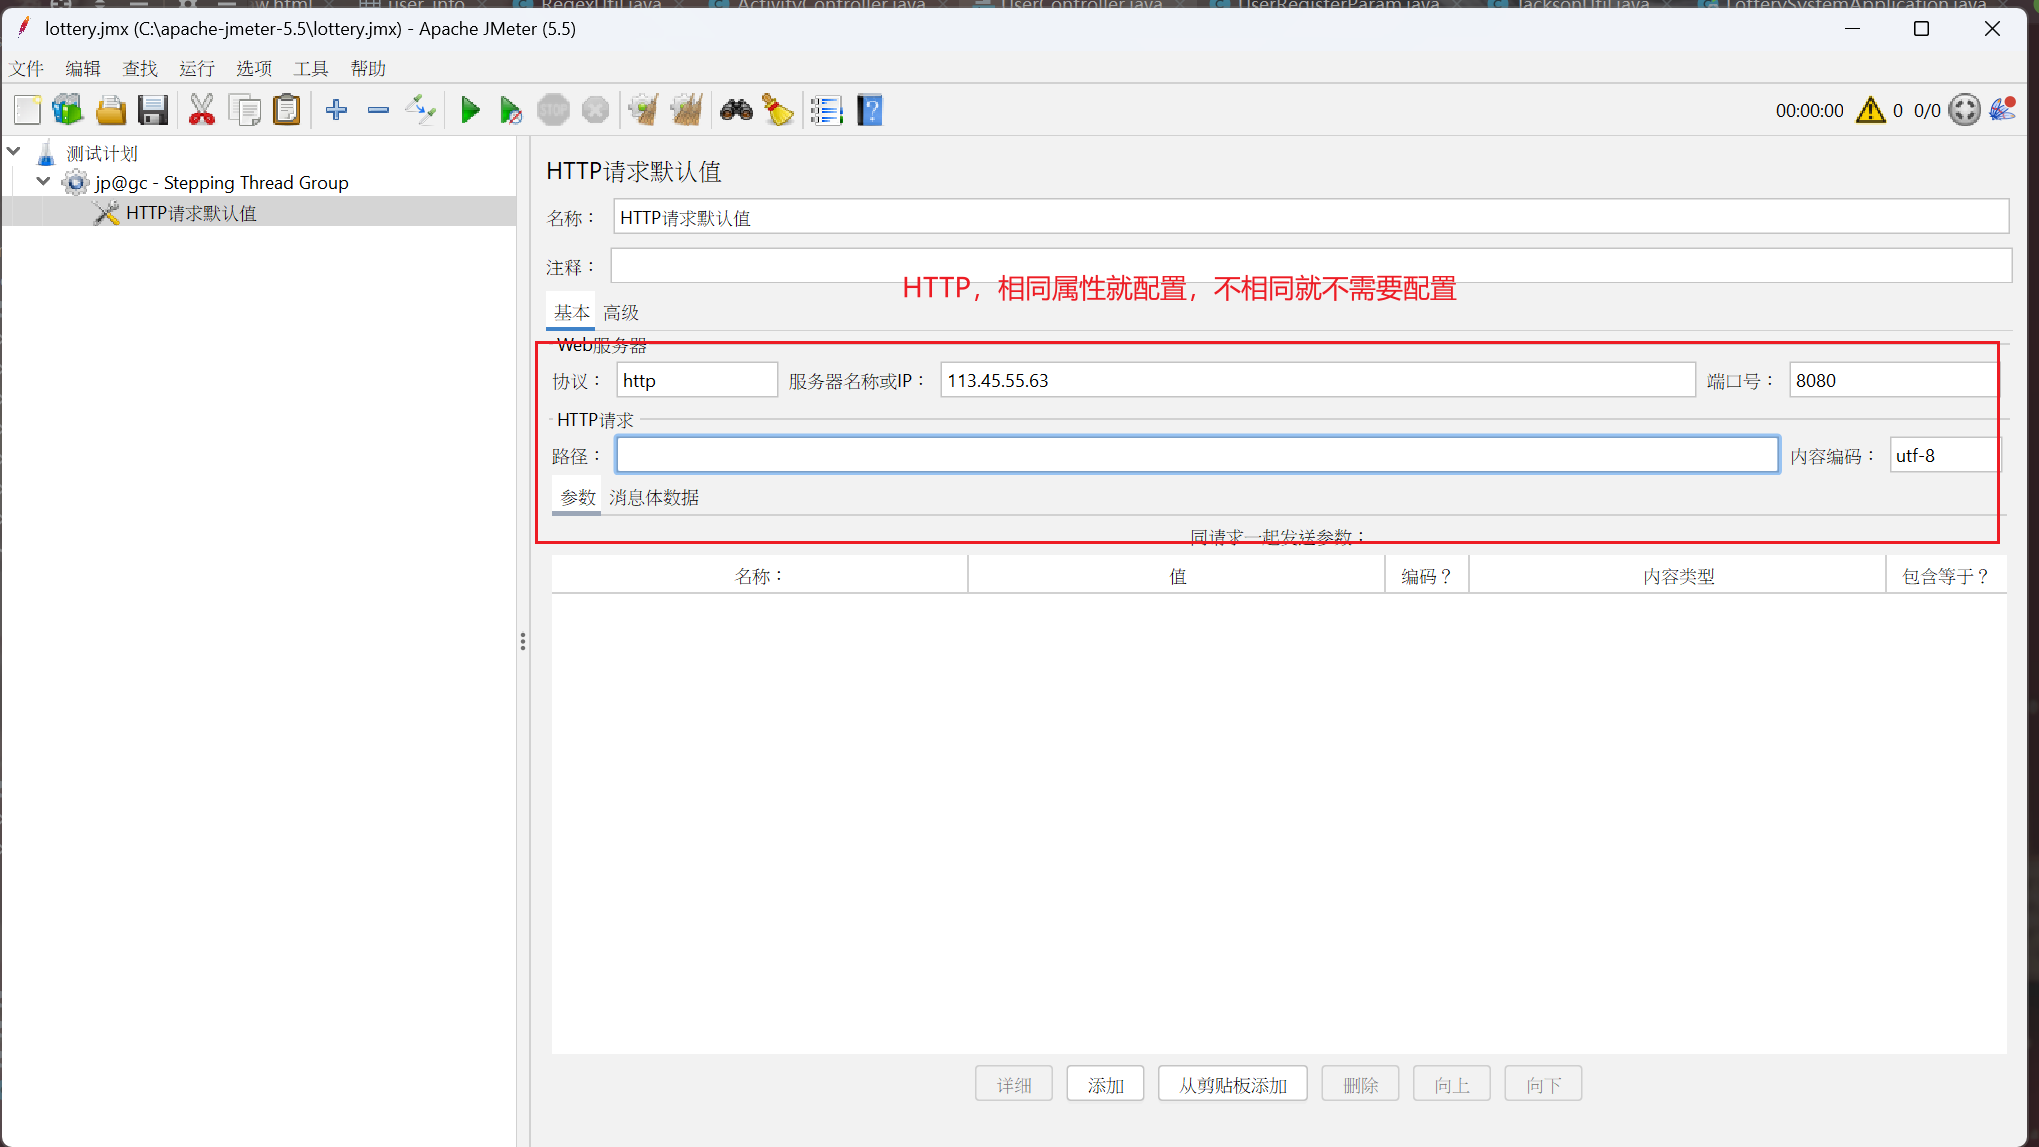Click the binoculars Search icon
The image size is (2039, 1147).
736,110
